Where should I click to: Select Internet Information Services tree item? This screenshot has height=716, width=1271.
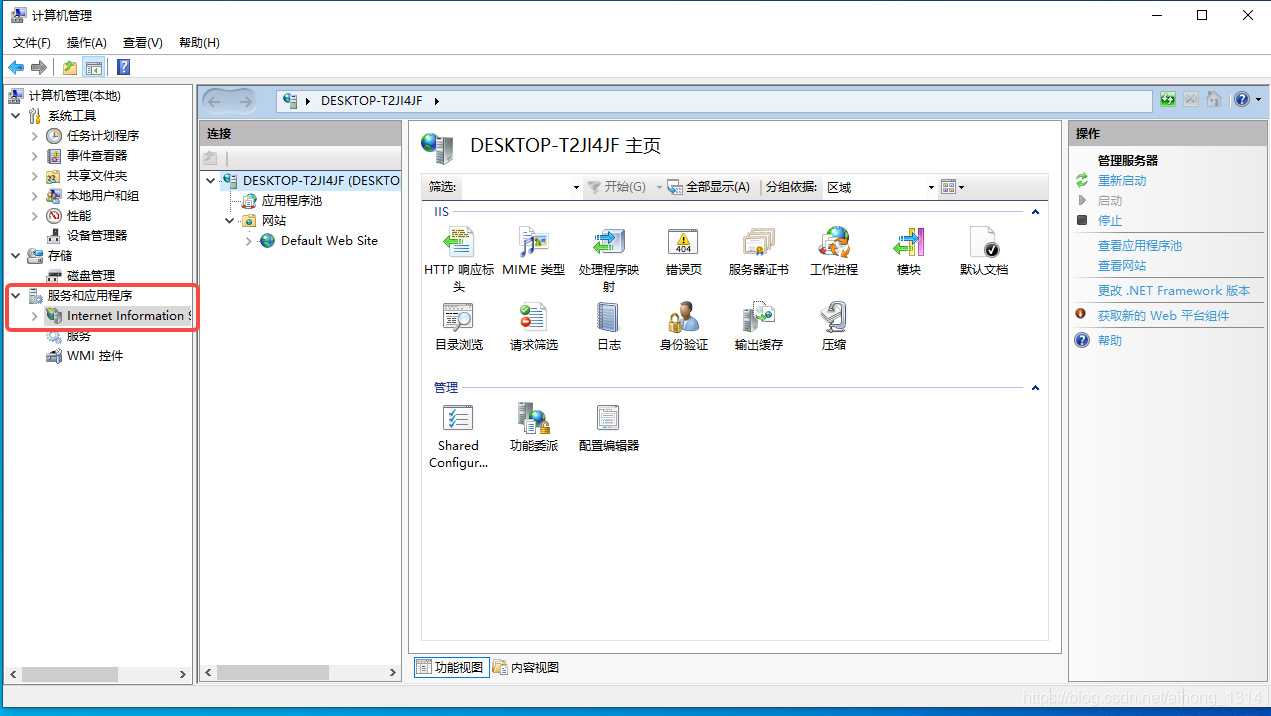[116, 316]
